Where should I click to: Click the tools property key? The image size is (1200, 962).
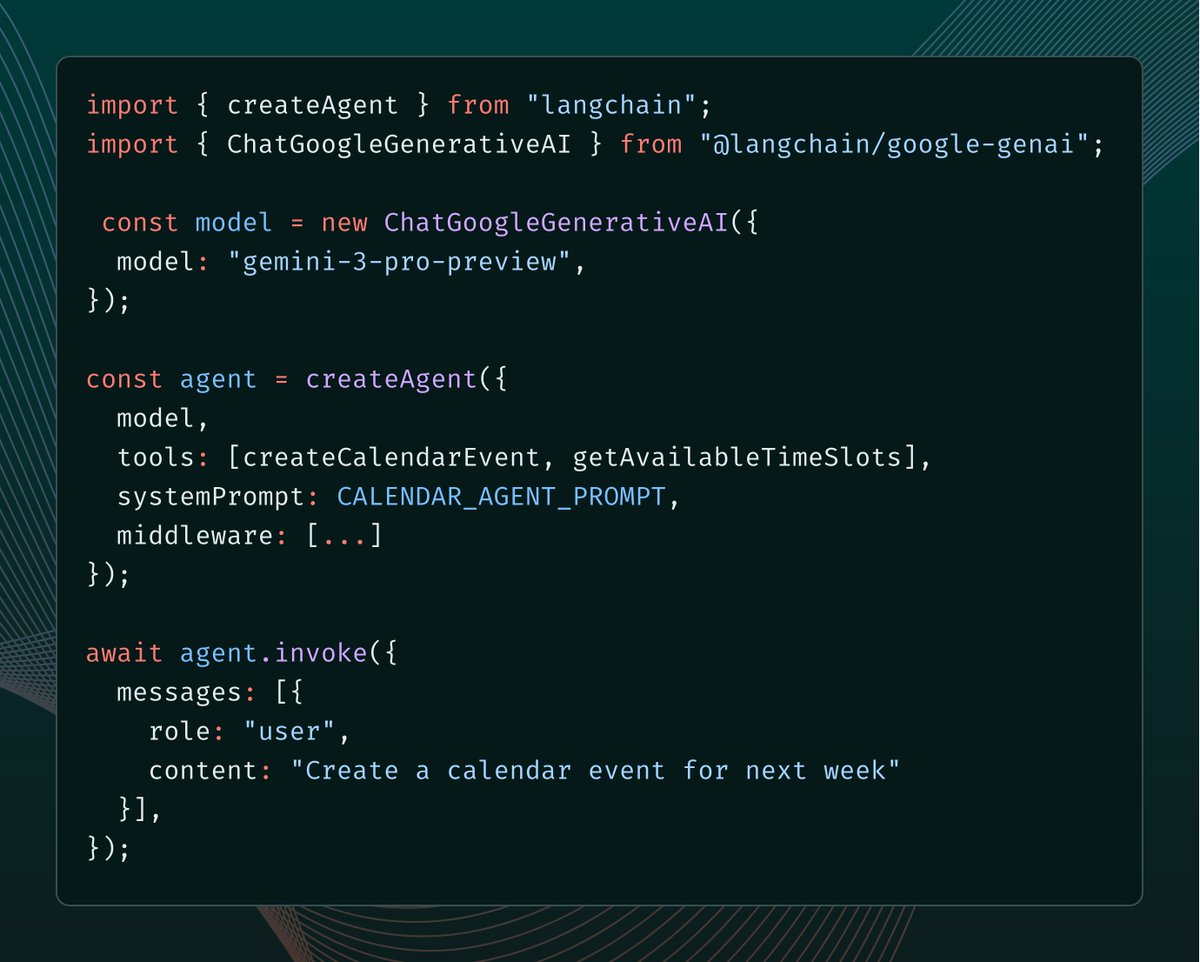[156, 457]
